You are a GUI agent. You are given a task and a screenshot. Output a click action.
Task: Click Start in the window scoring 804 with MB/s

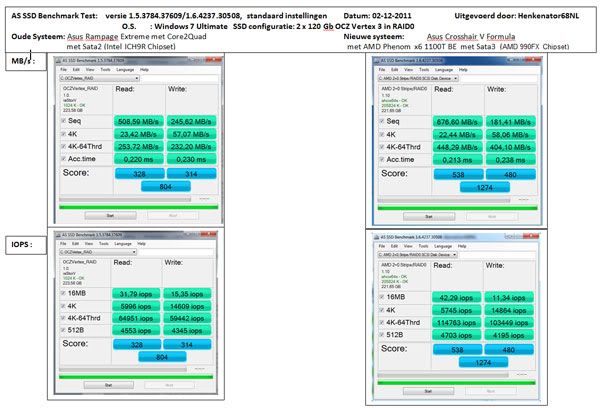tap(110, 216)
